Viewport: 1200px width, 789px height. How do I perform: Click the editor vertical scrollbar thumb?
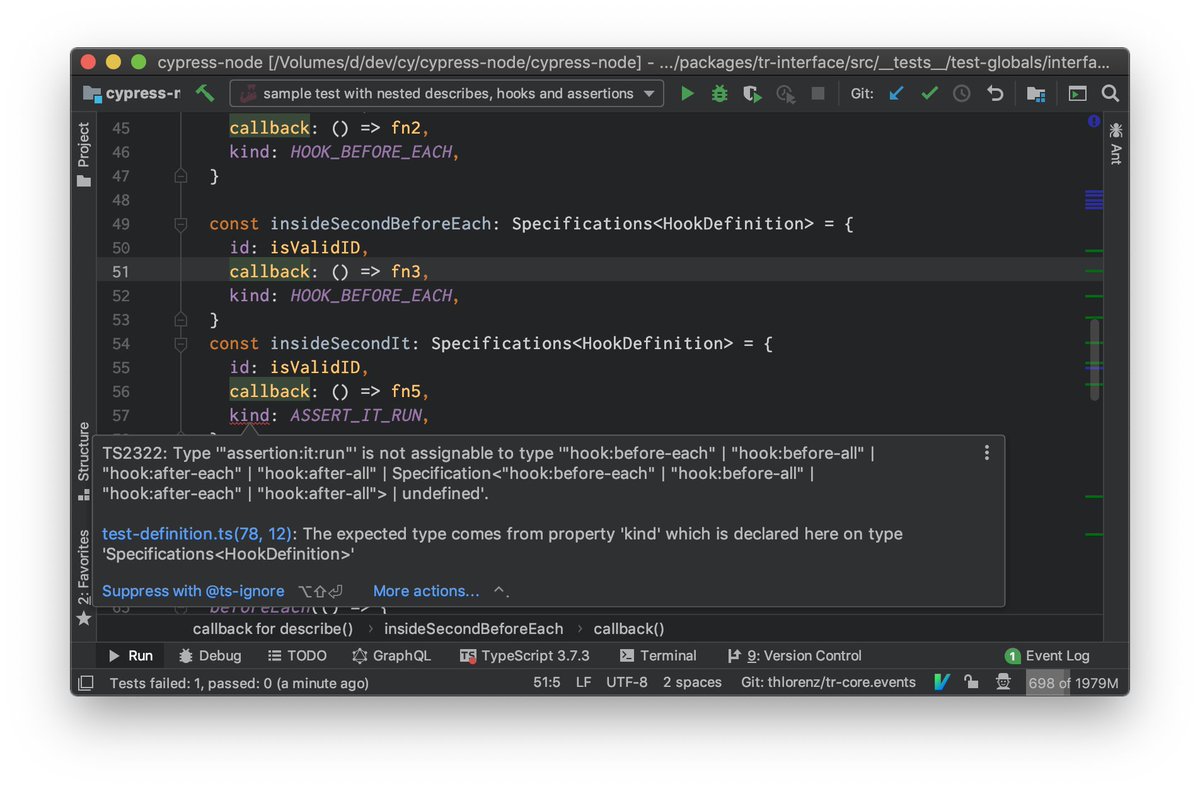(x=1095, y=360)
